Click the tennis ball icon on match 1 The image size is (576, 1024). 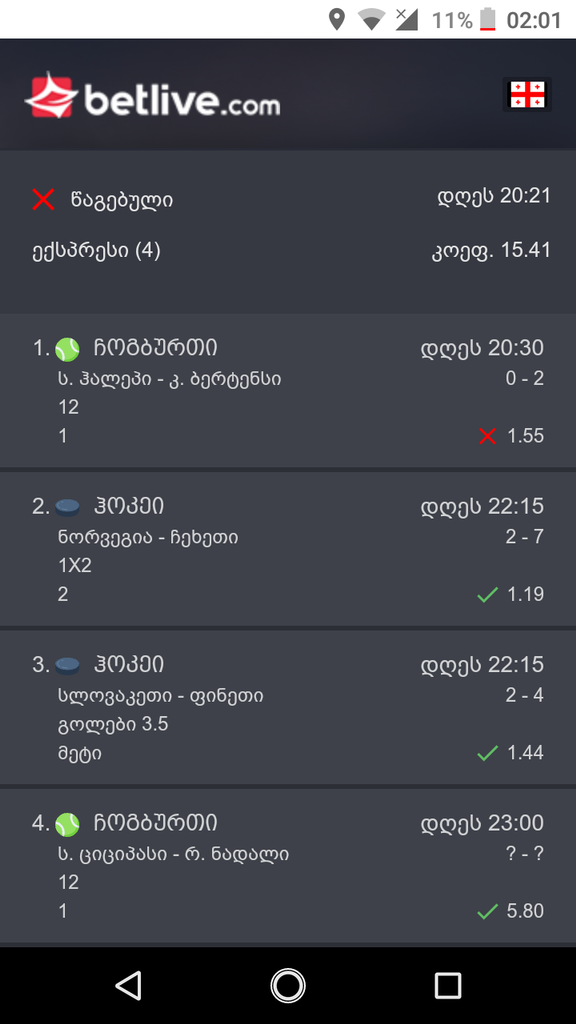(x=66, y=348)
